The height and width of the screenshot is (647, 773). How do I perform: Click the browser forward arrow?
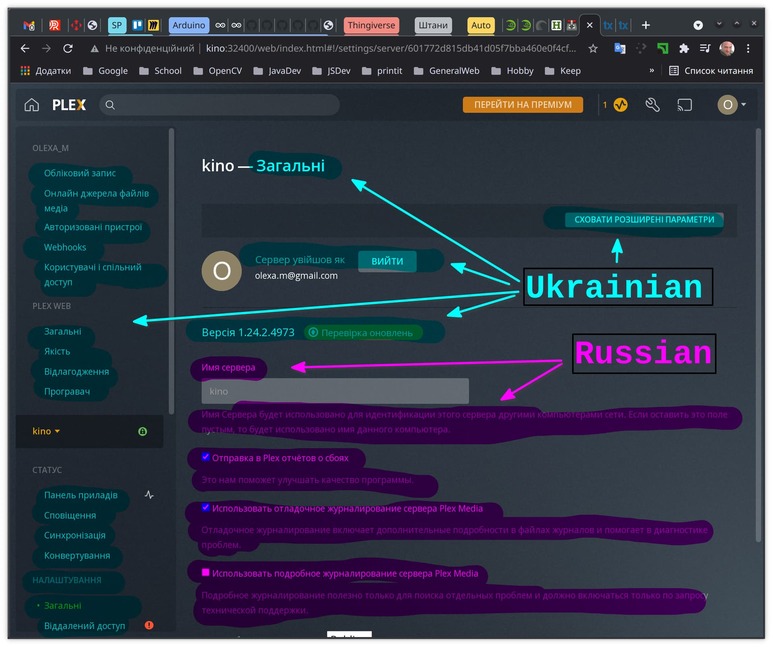(x=46, y=48)
